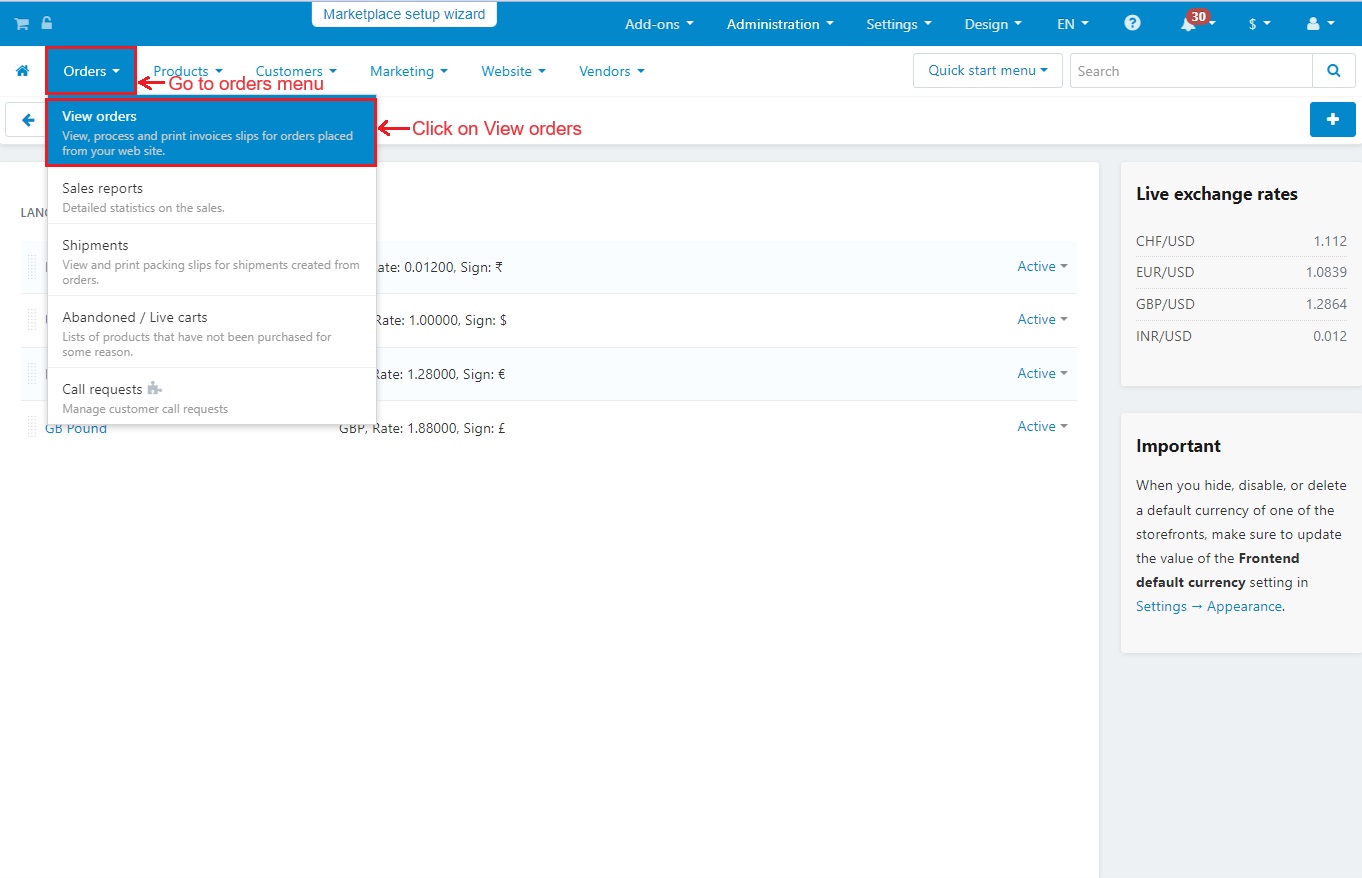Click the GBP/USD rate value 1.2864
1362x878 pixels.
tap(1326, 304)
